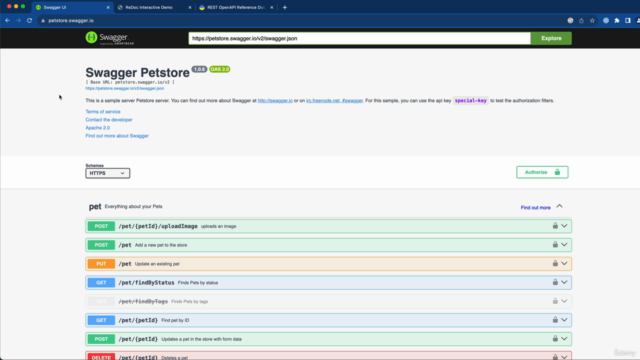Viewport: 640px width, 360px height.
Task: Open the http://swagger.io link
Action: 275,100
